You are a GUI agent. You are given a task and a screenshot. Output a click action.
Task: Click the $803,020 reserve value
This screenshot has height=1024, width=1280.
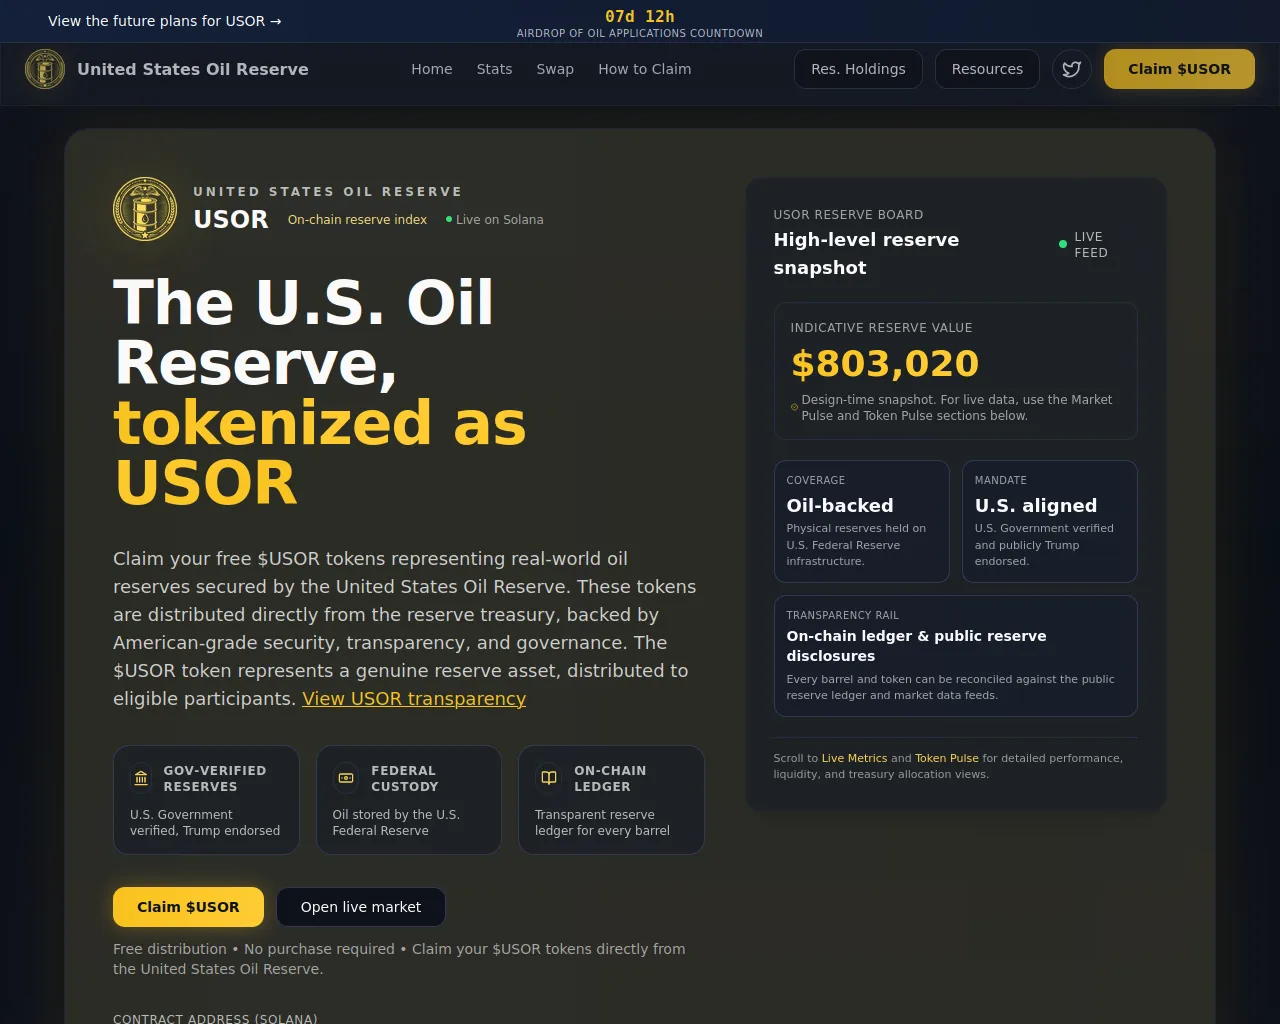885,364
